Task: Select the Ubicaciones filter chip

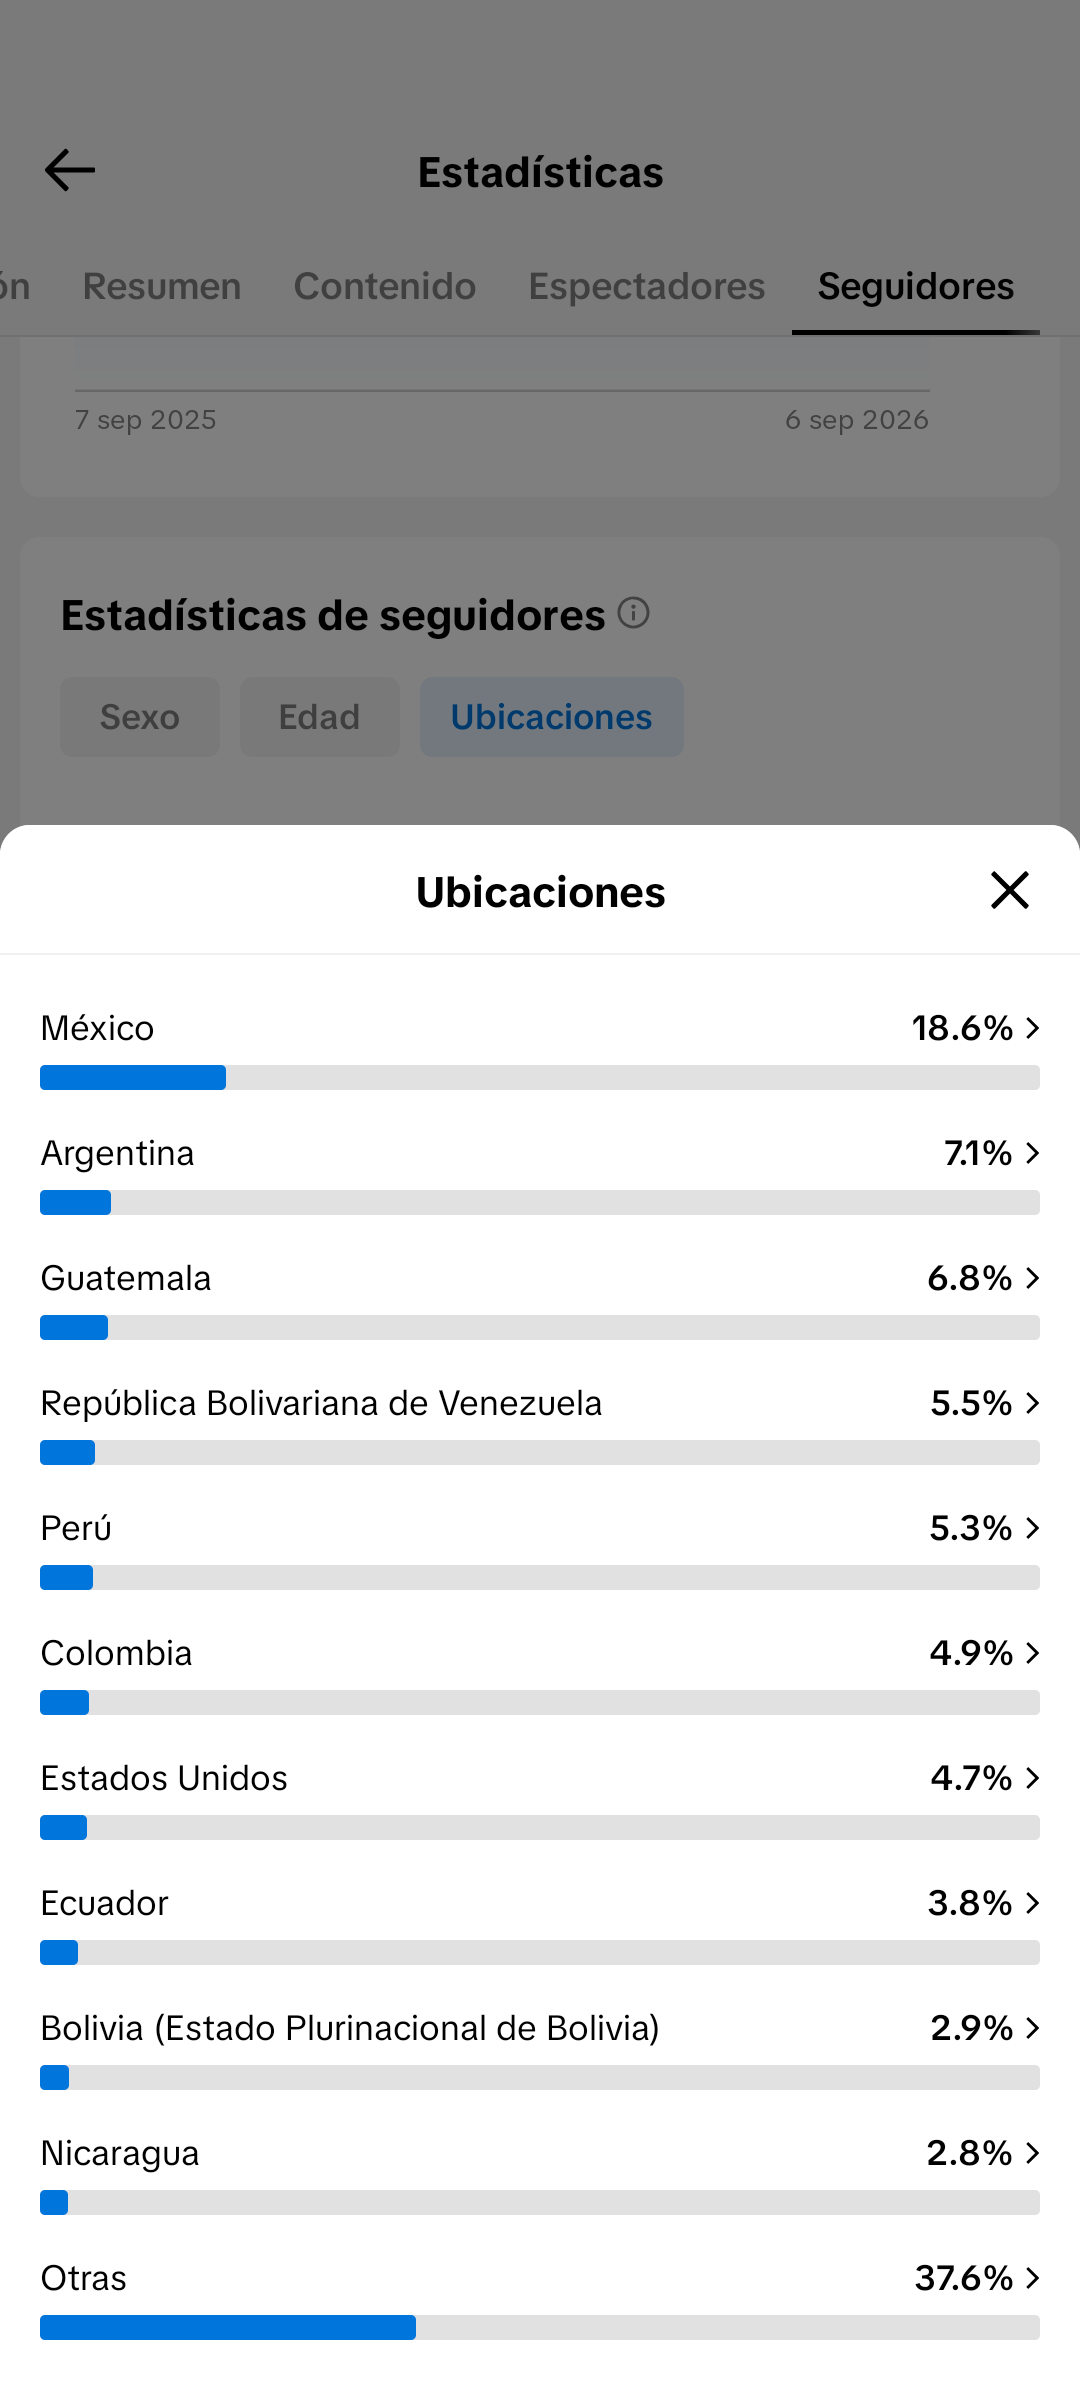Action: [x=552, y=717]
